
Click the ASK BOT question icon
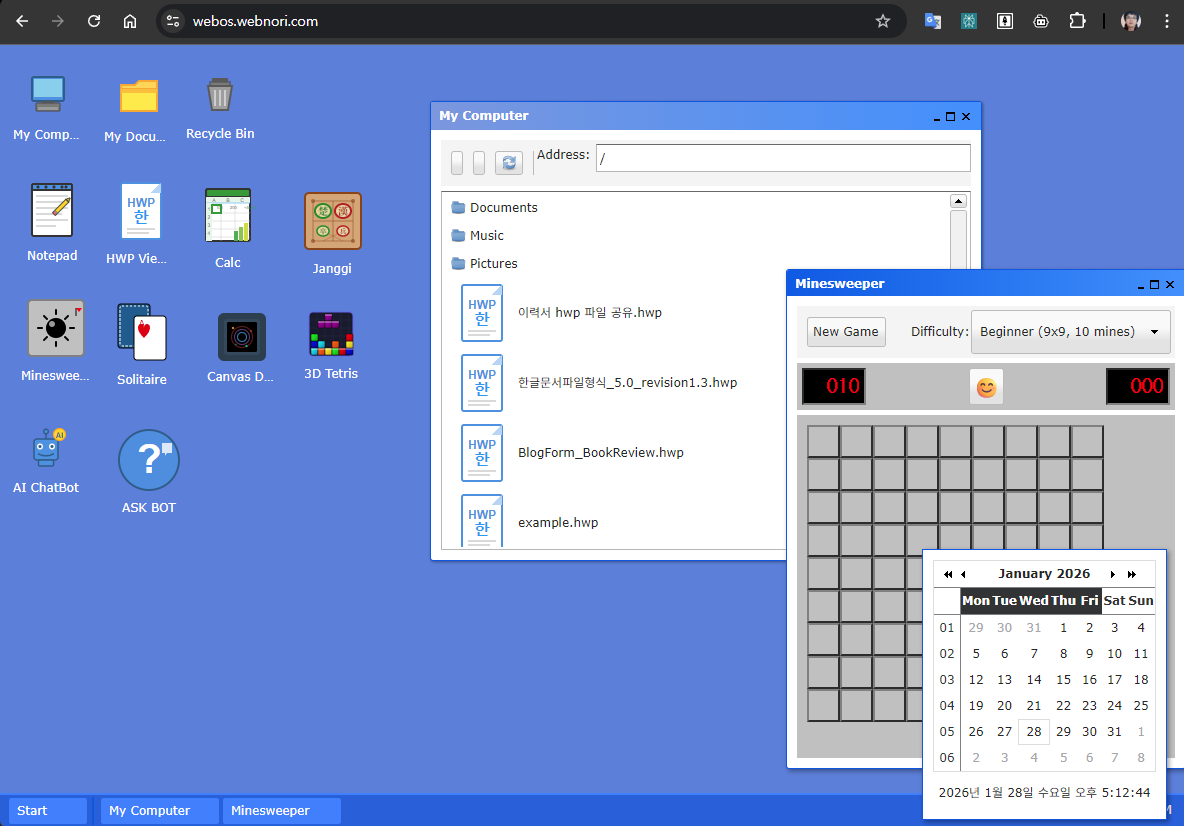point(148,460)
